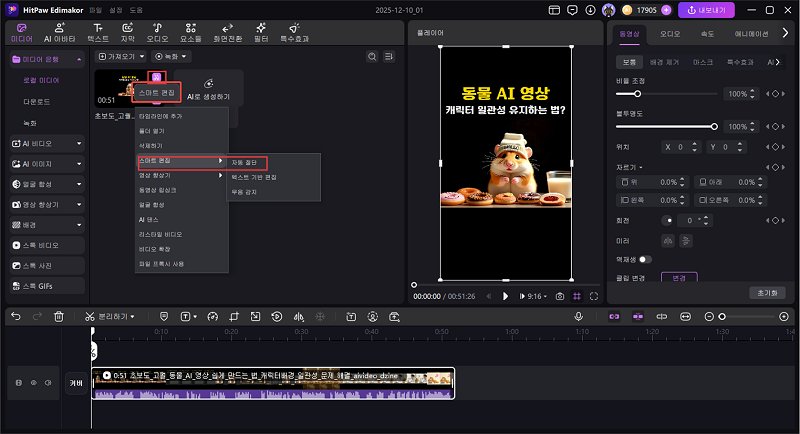The width and height of the screenshot is (800, 434).
Task: Click the zoom-out minus icon on timeline
Action: coord(709,317)
